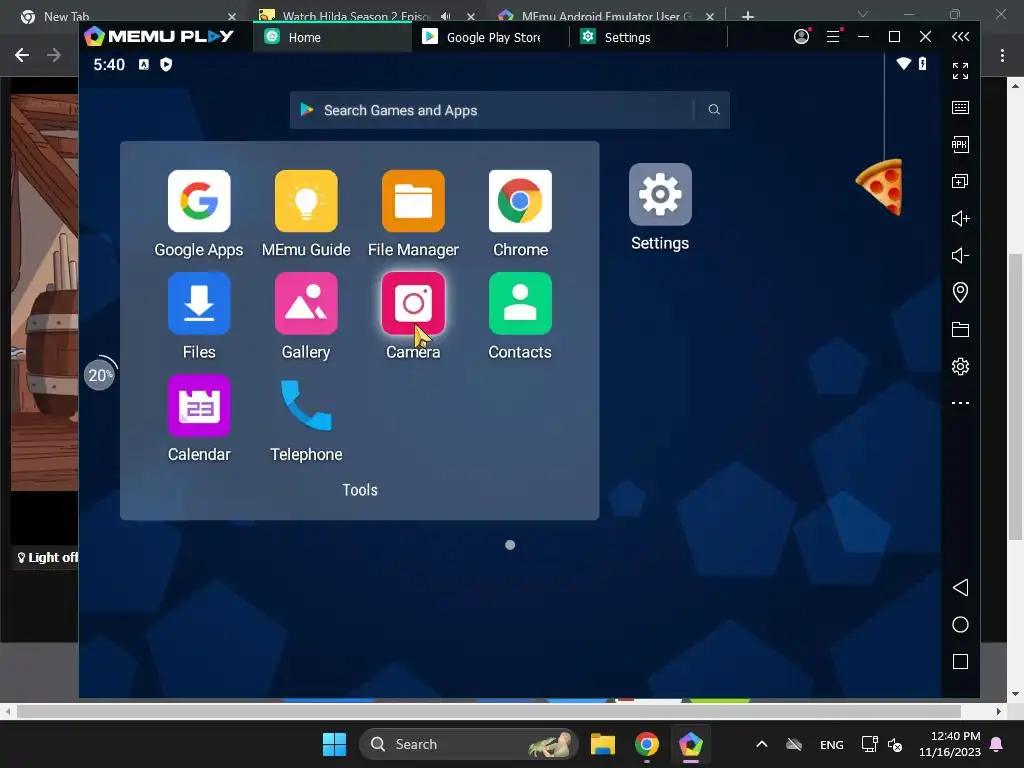Screen dimensions: 1024x768
Task: Open the Google Apps folder
Action: pos(199,201)
